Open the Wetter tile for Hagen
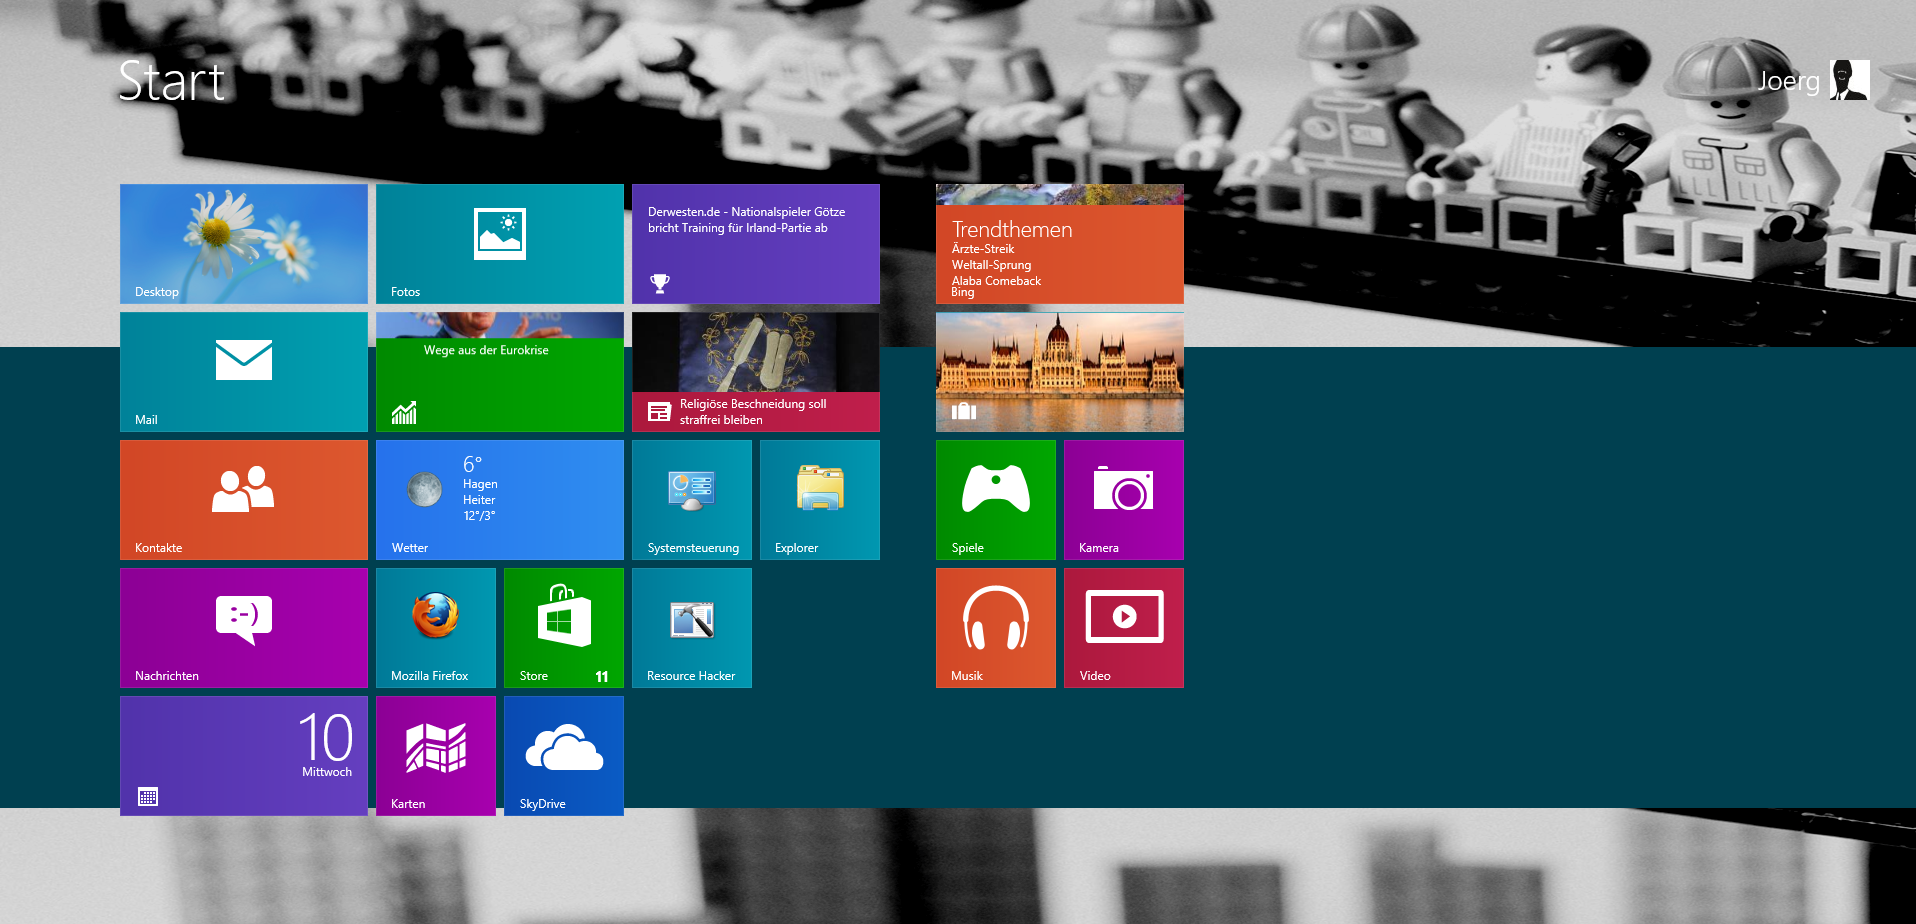 pyautogui.click(x=500, y=500)
